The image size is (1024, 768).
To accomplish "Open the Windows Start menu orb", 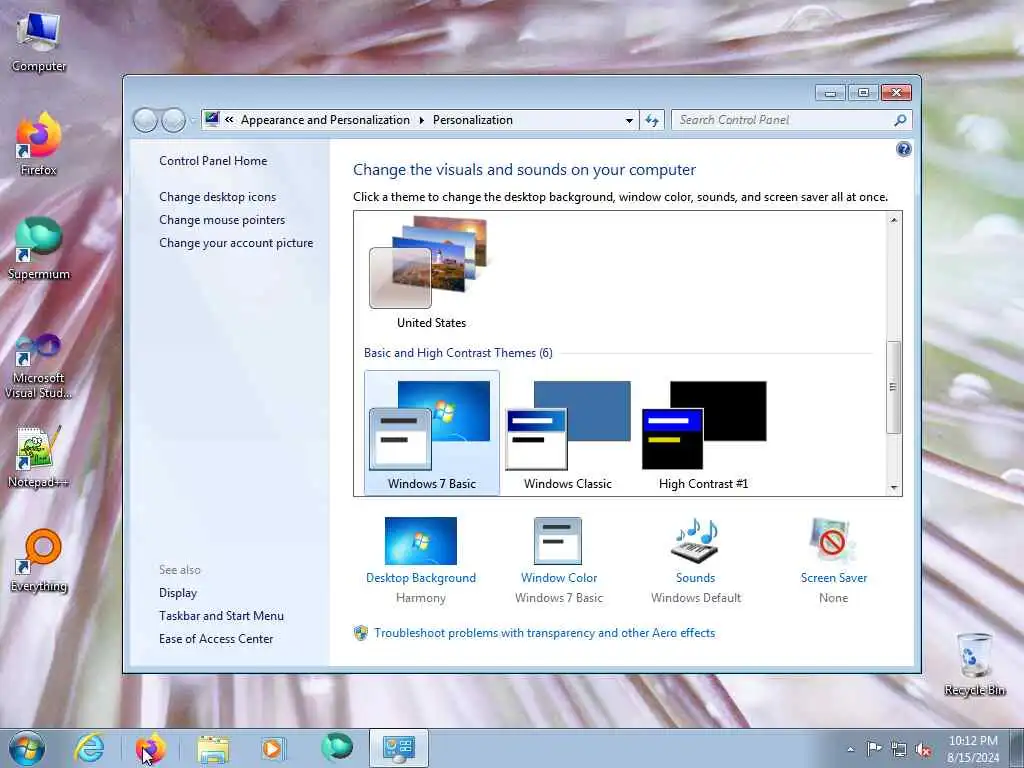I will click(x=27, y=748).
